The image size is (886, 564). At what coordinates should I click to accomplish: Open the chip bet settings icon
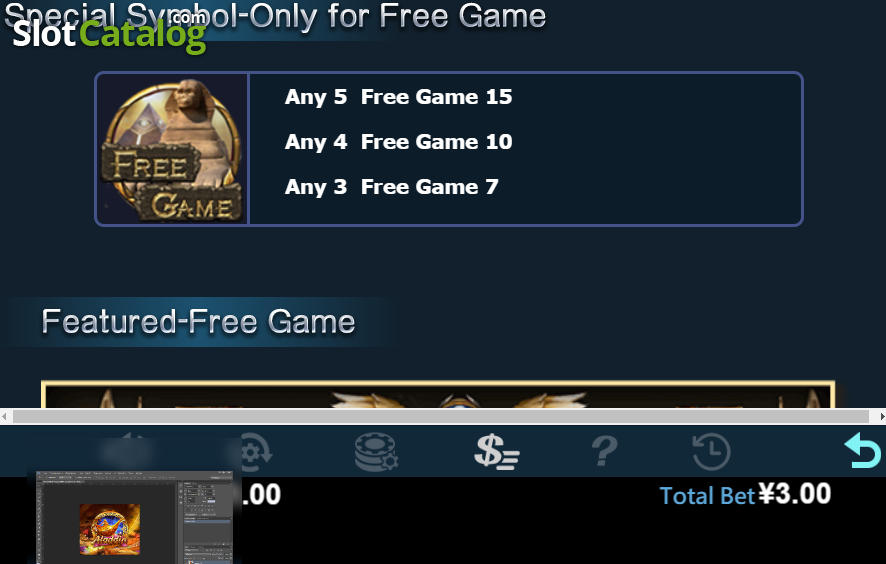376,452
